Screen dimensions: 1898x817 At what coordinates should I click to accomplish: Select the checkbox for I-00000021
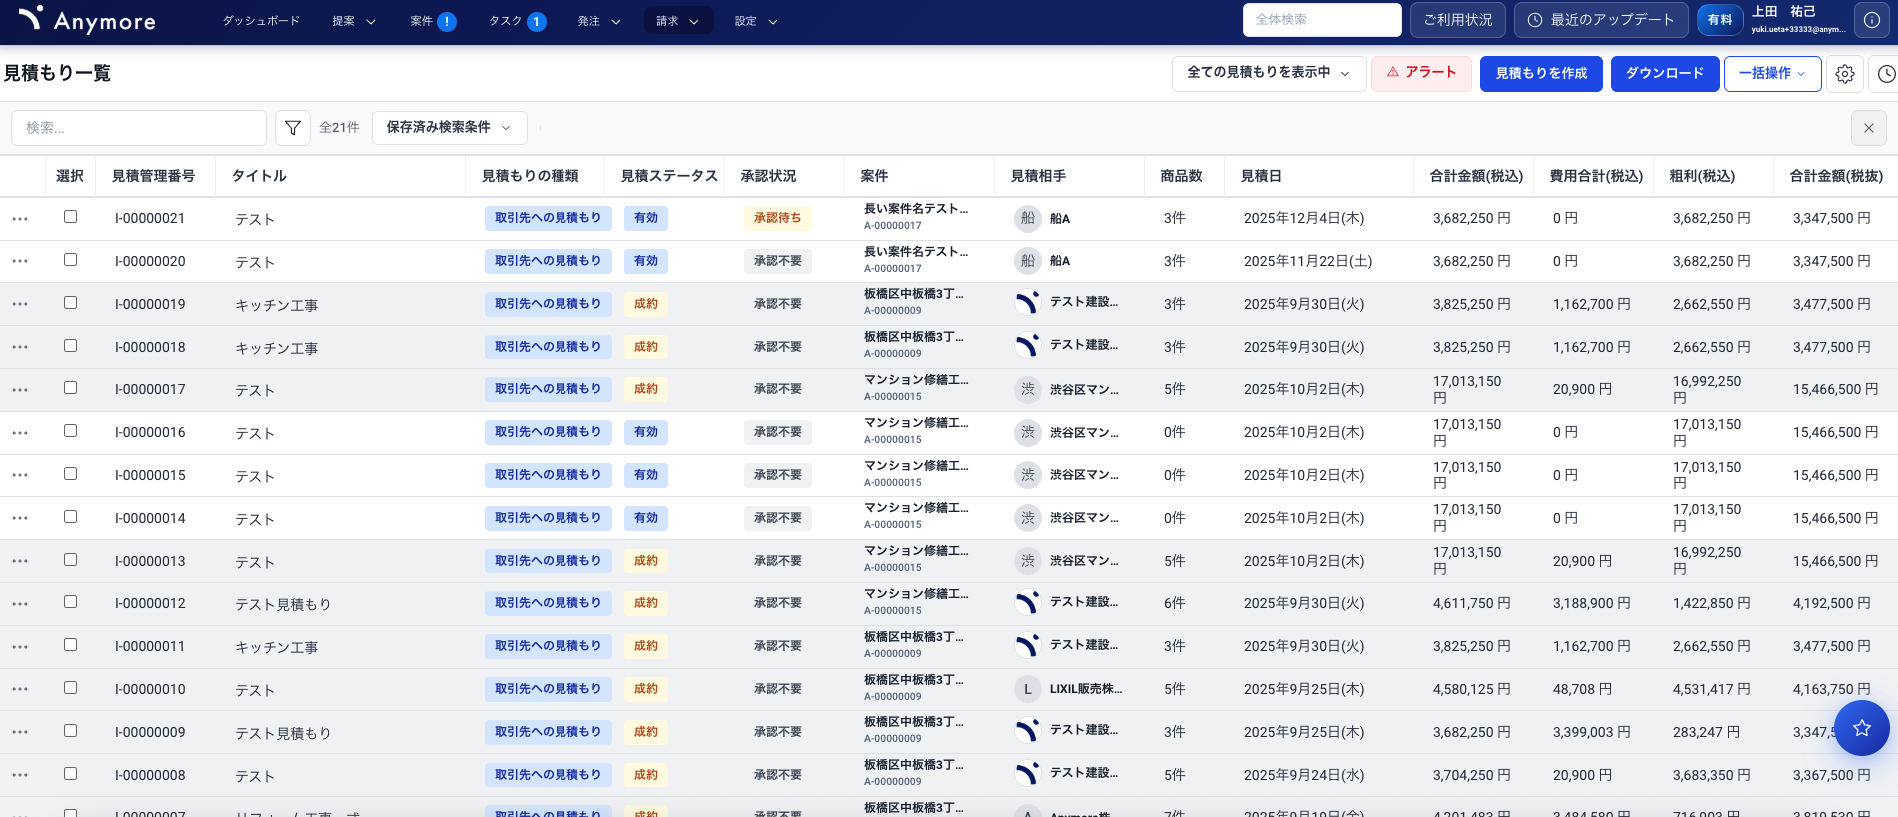(70, 217)
